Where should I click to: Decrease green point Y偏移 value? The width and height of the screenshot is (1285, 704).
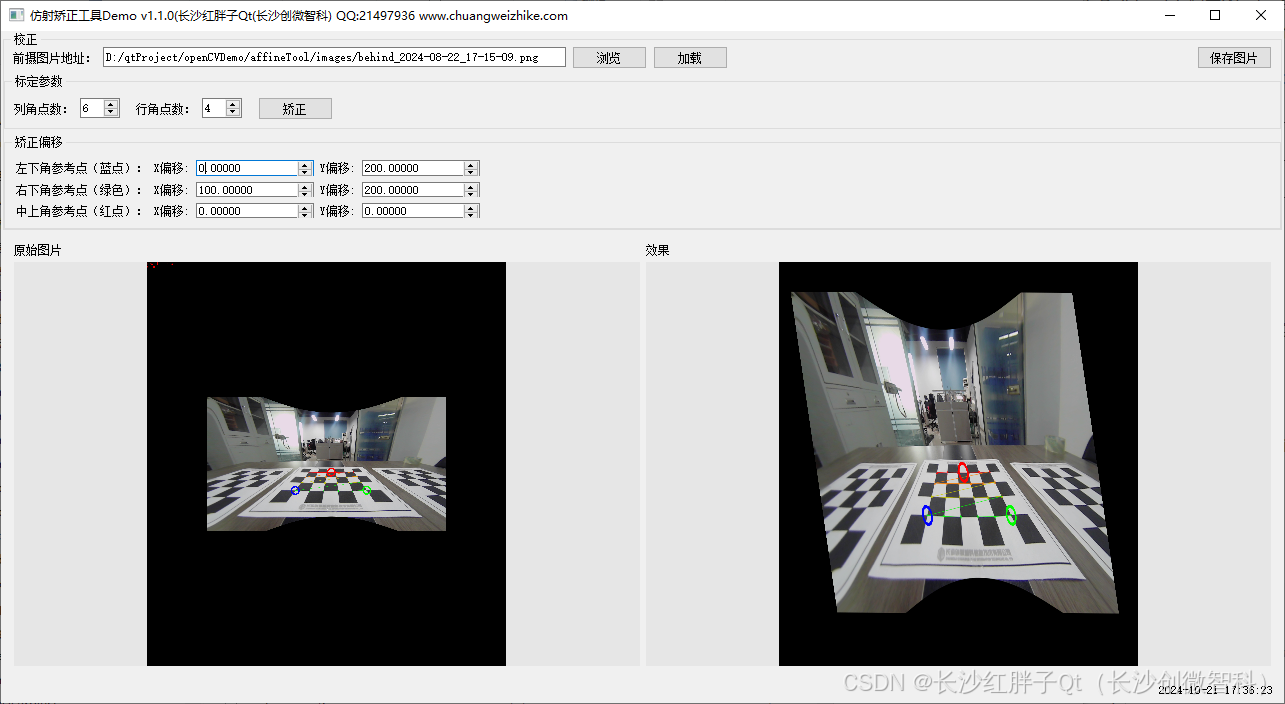coord(472,193)
